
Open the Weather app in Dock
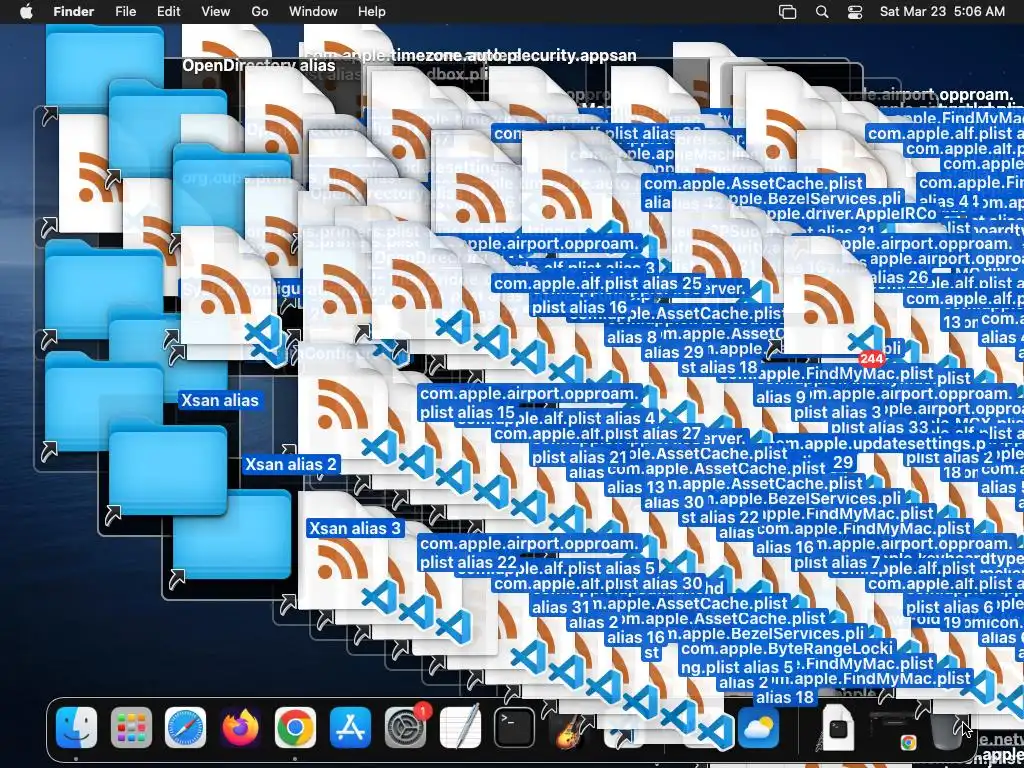click(758, 727)
